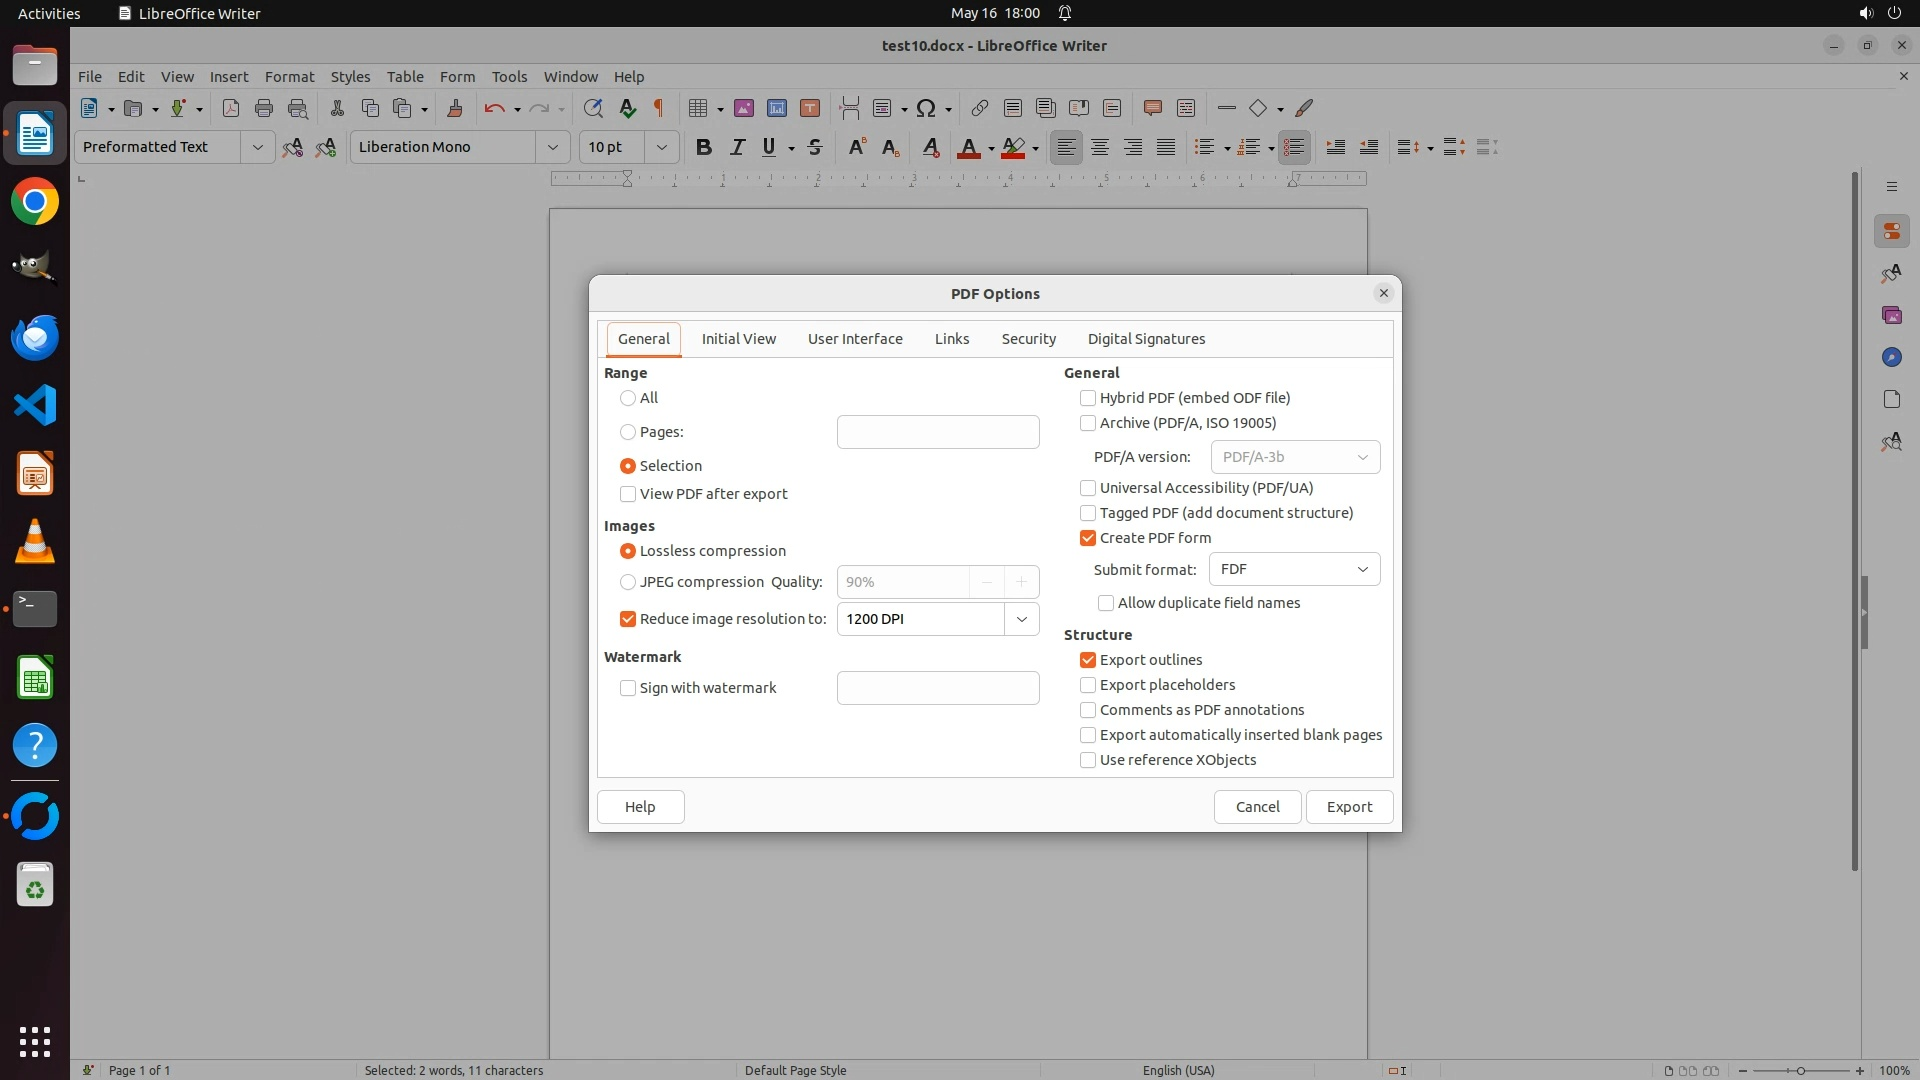Image resolution: width=1920 pixels, height=1080 pixels.
Task: Open the Liberation Mono font name dropdown
Action: click(552, 147)
